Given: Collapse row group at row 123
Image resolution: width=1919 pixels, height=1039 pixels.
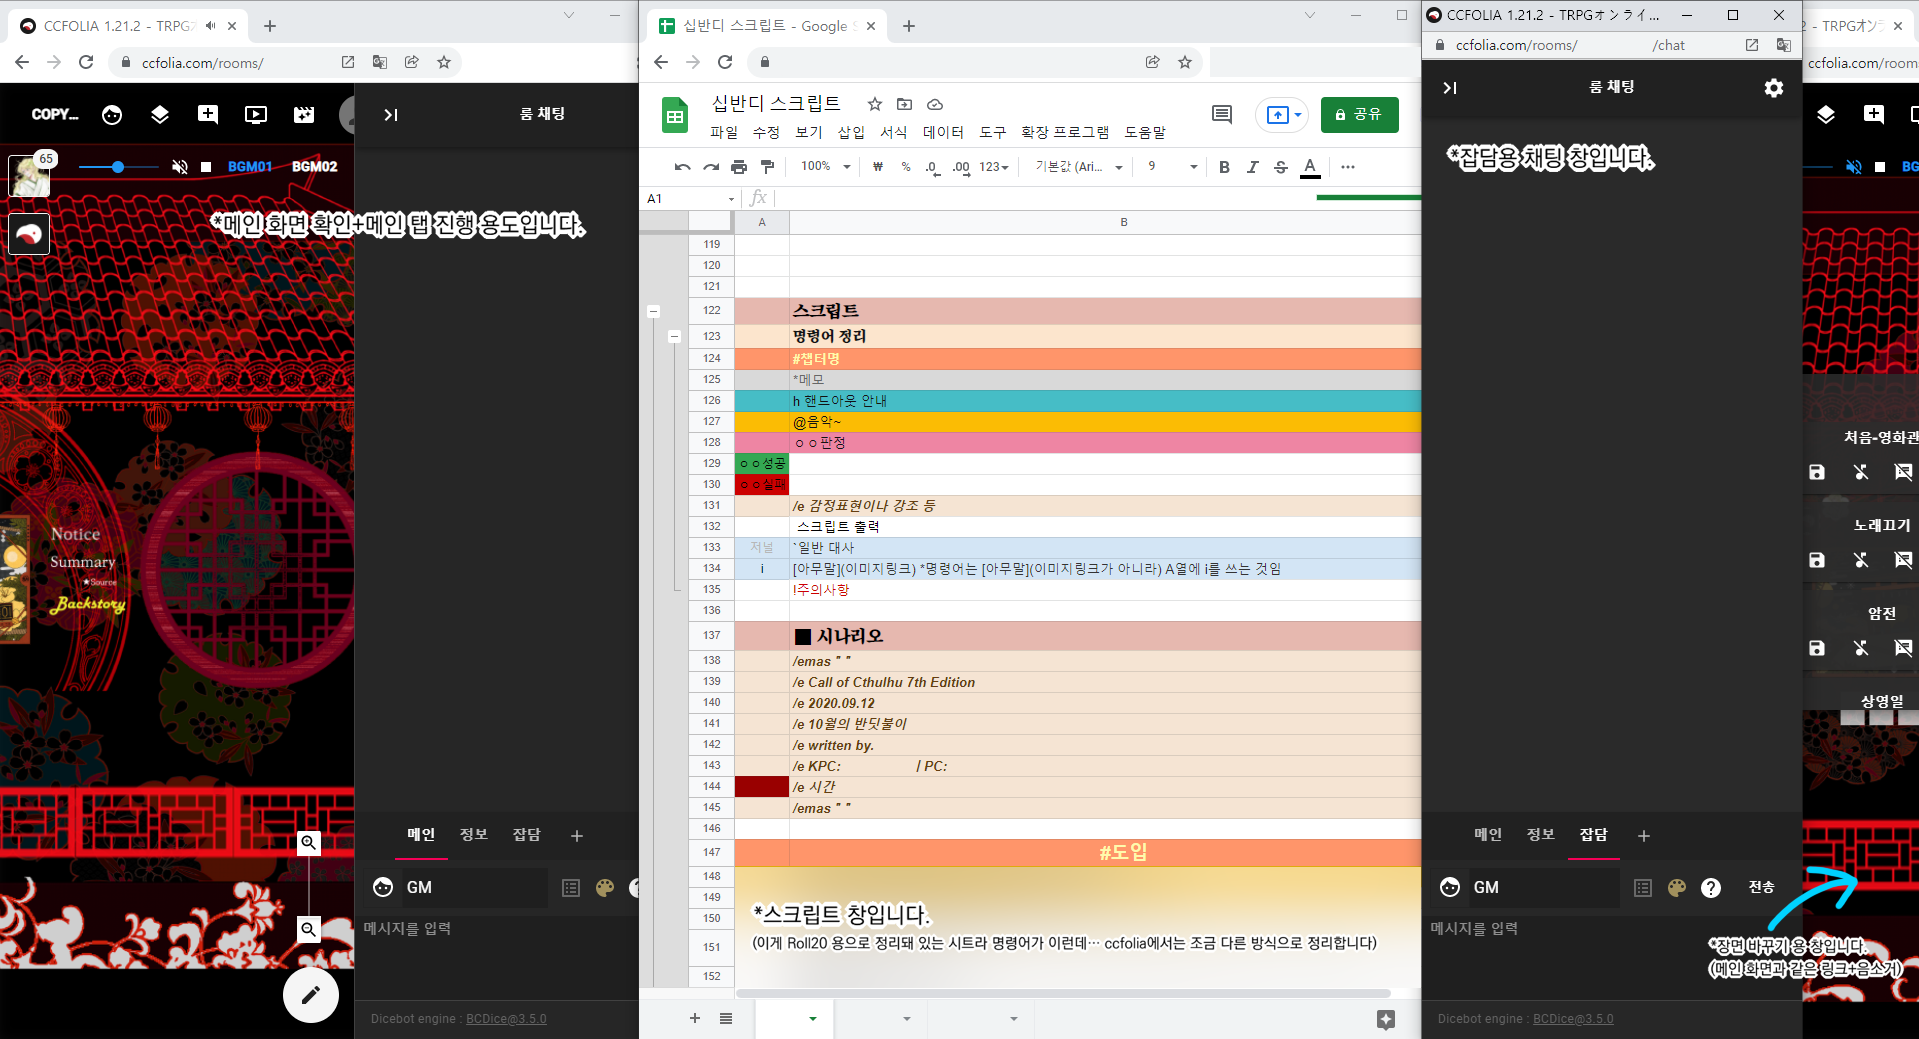Looking at the screenshot, I should coord(674,337).
